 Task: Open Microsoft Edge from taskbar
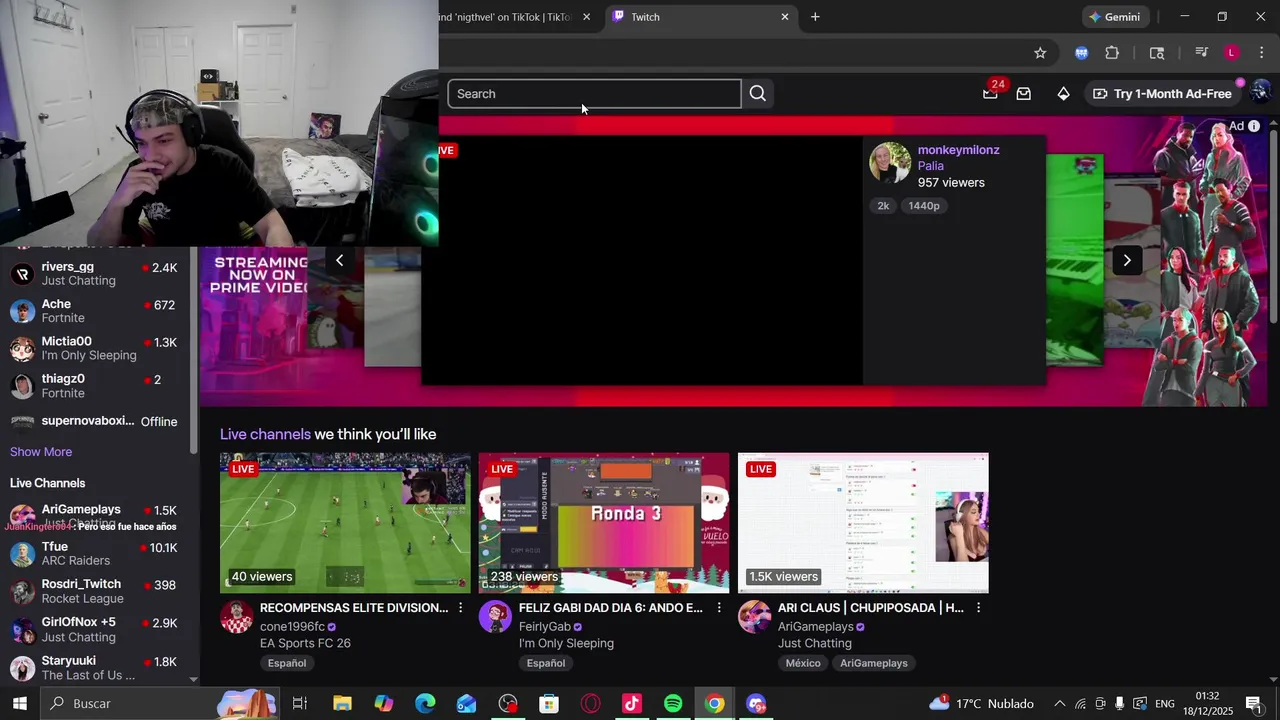click(x=425, y=703)
